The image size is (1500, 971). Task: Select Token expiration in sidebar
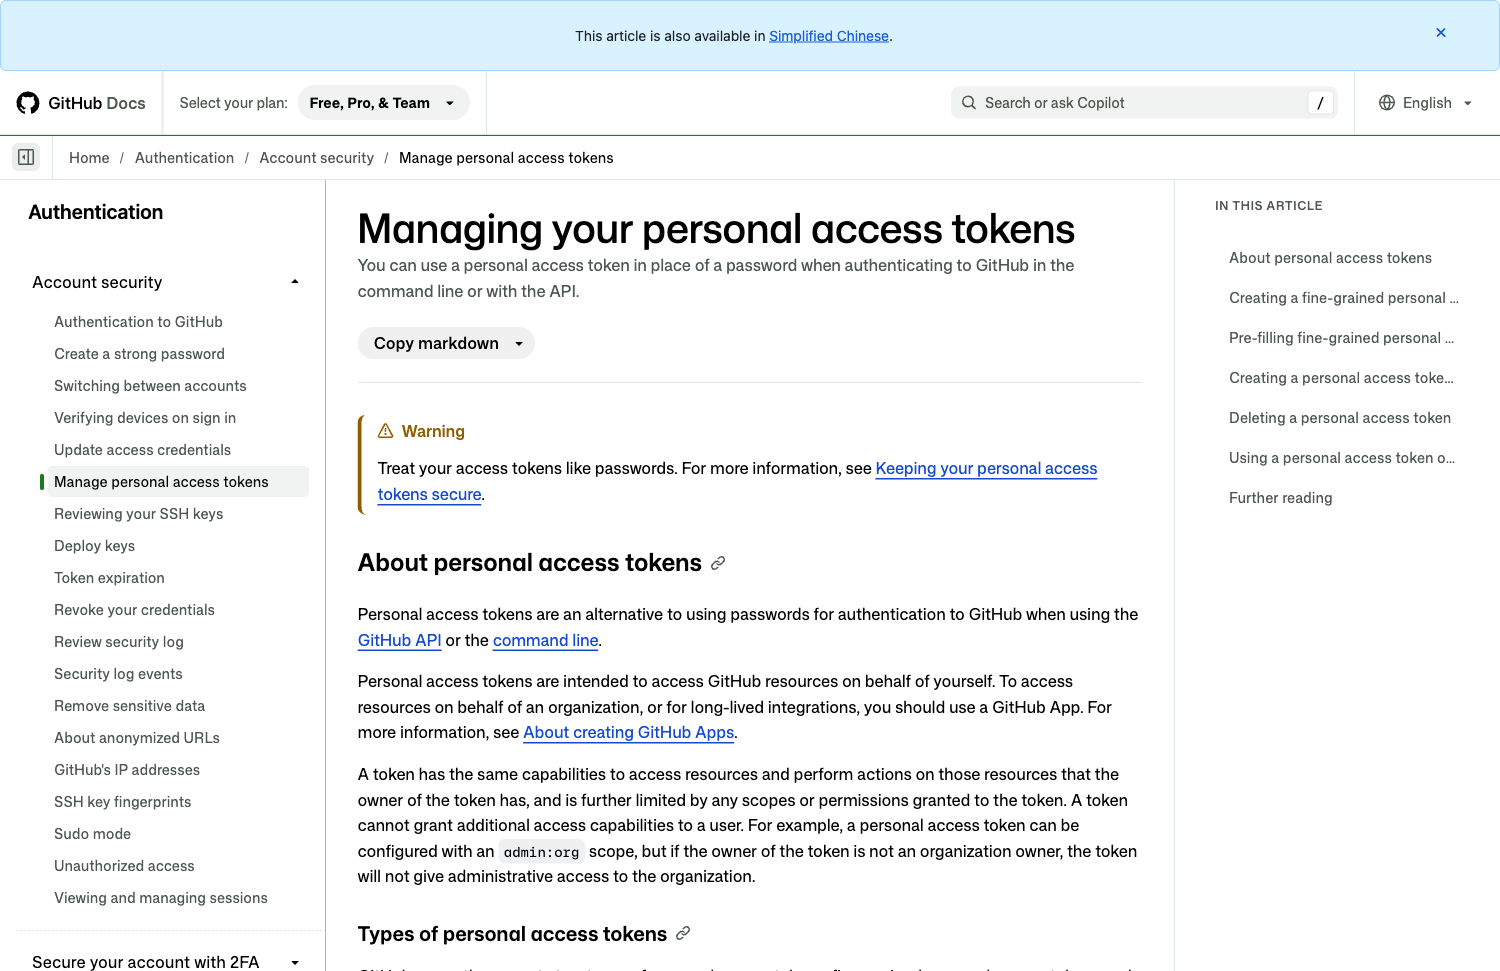click(110, 578)
